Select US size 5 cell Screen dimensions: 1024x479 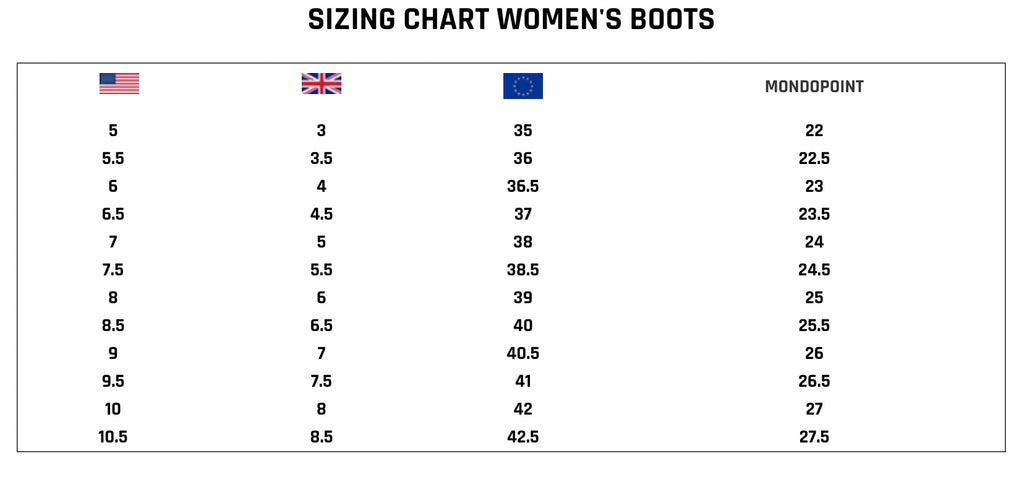click(x=113, y=131)
